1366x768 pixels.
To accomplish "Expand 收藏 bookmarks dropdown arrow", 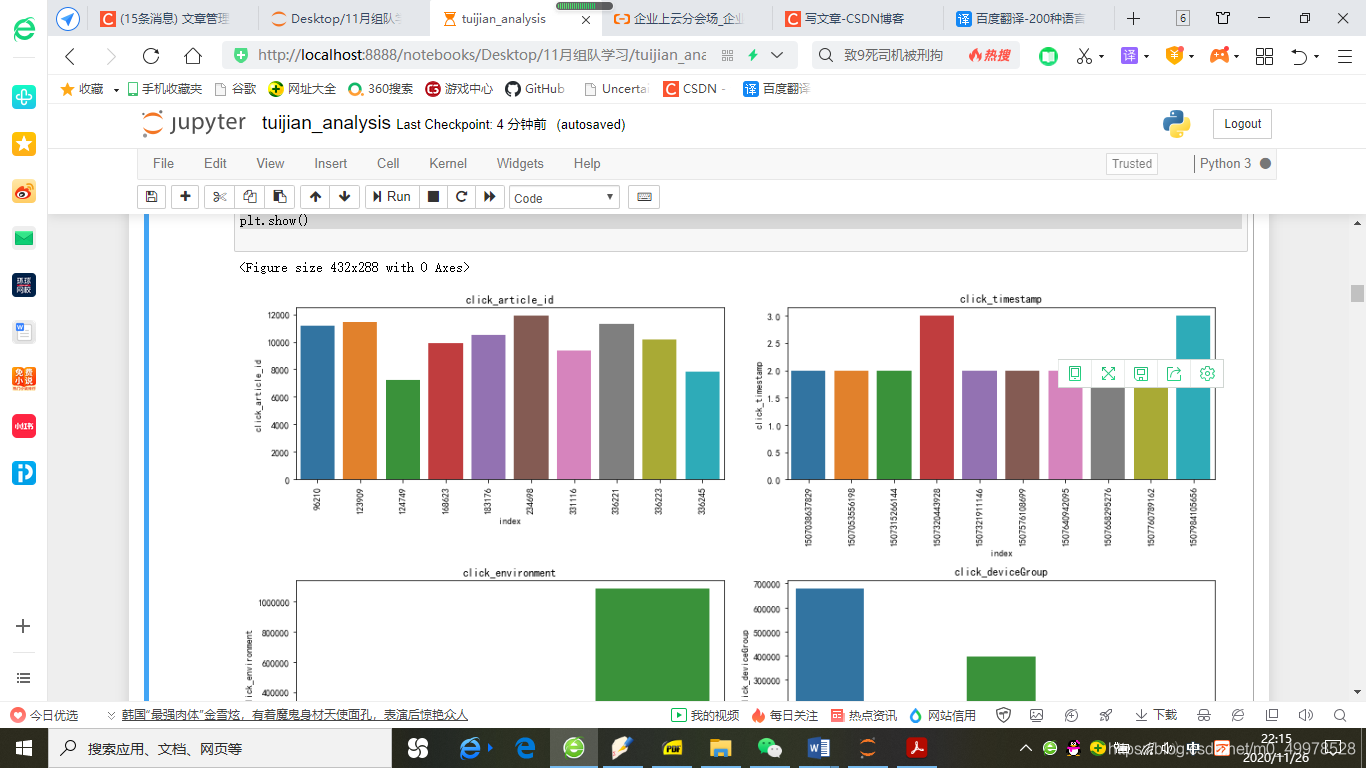I will coord(116,90).
